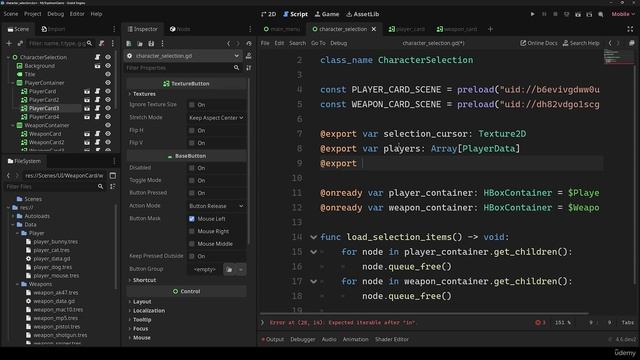Screen dimensions: 640x360
Task: Enable the Disabled checkbox
Action: click(192, 168)
